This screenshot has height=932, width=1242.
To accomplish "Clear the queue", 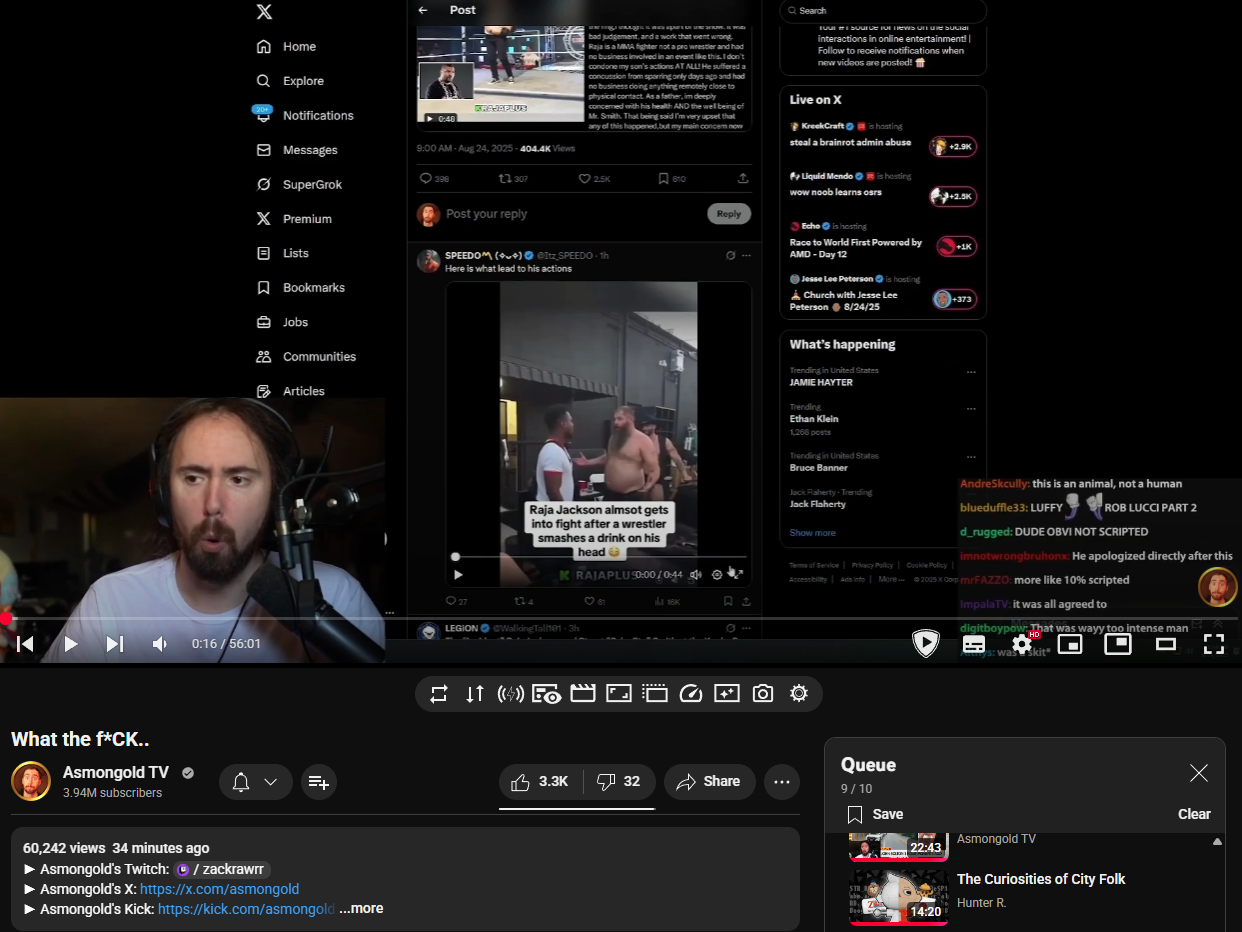I will click(x=1194, y=814).
